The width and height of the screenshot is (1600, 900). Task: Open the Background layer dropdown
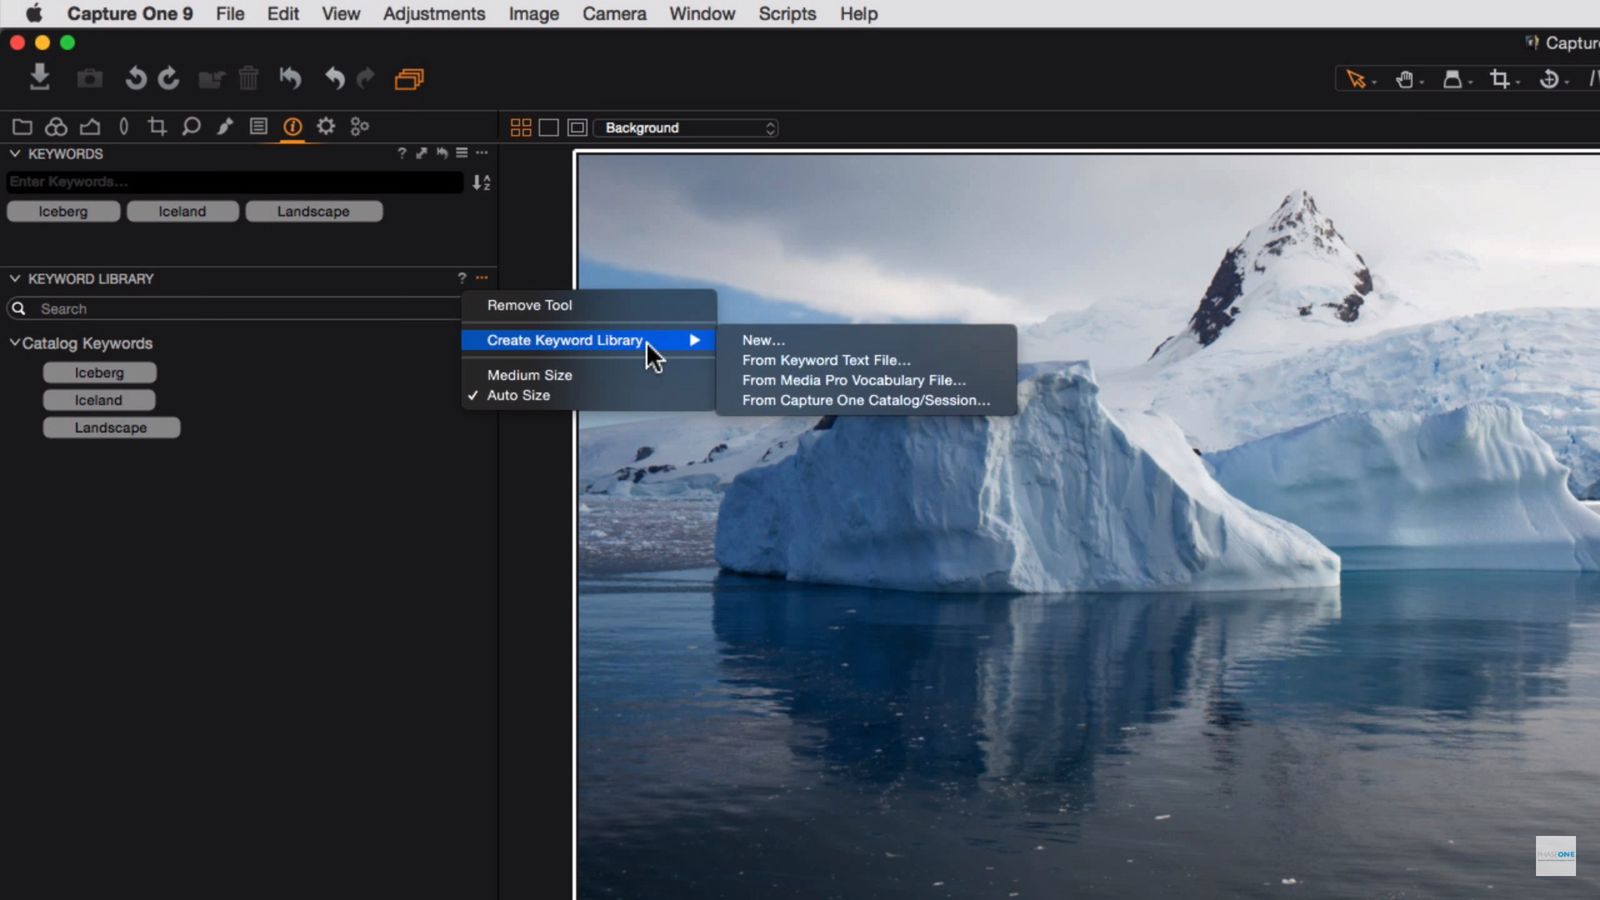tap(686, 128)
